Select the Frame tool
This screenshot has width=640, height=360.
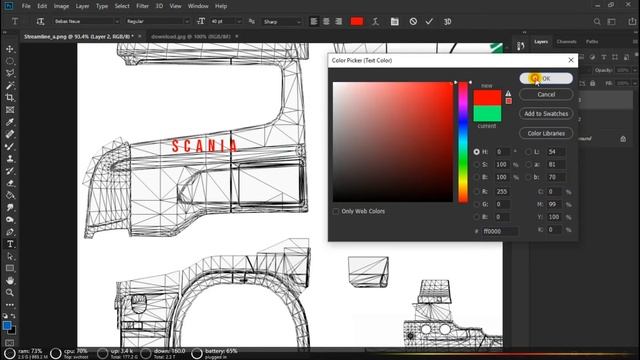tap(10, 110)
